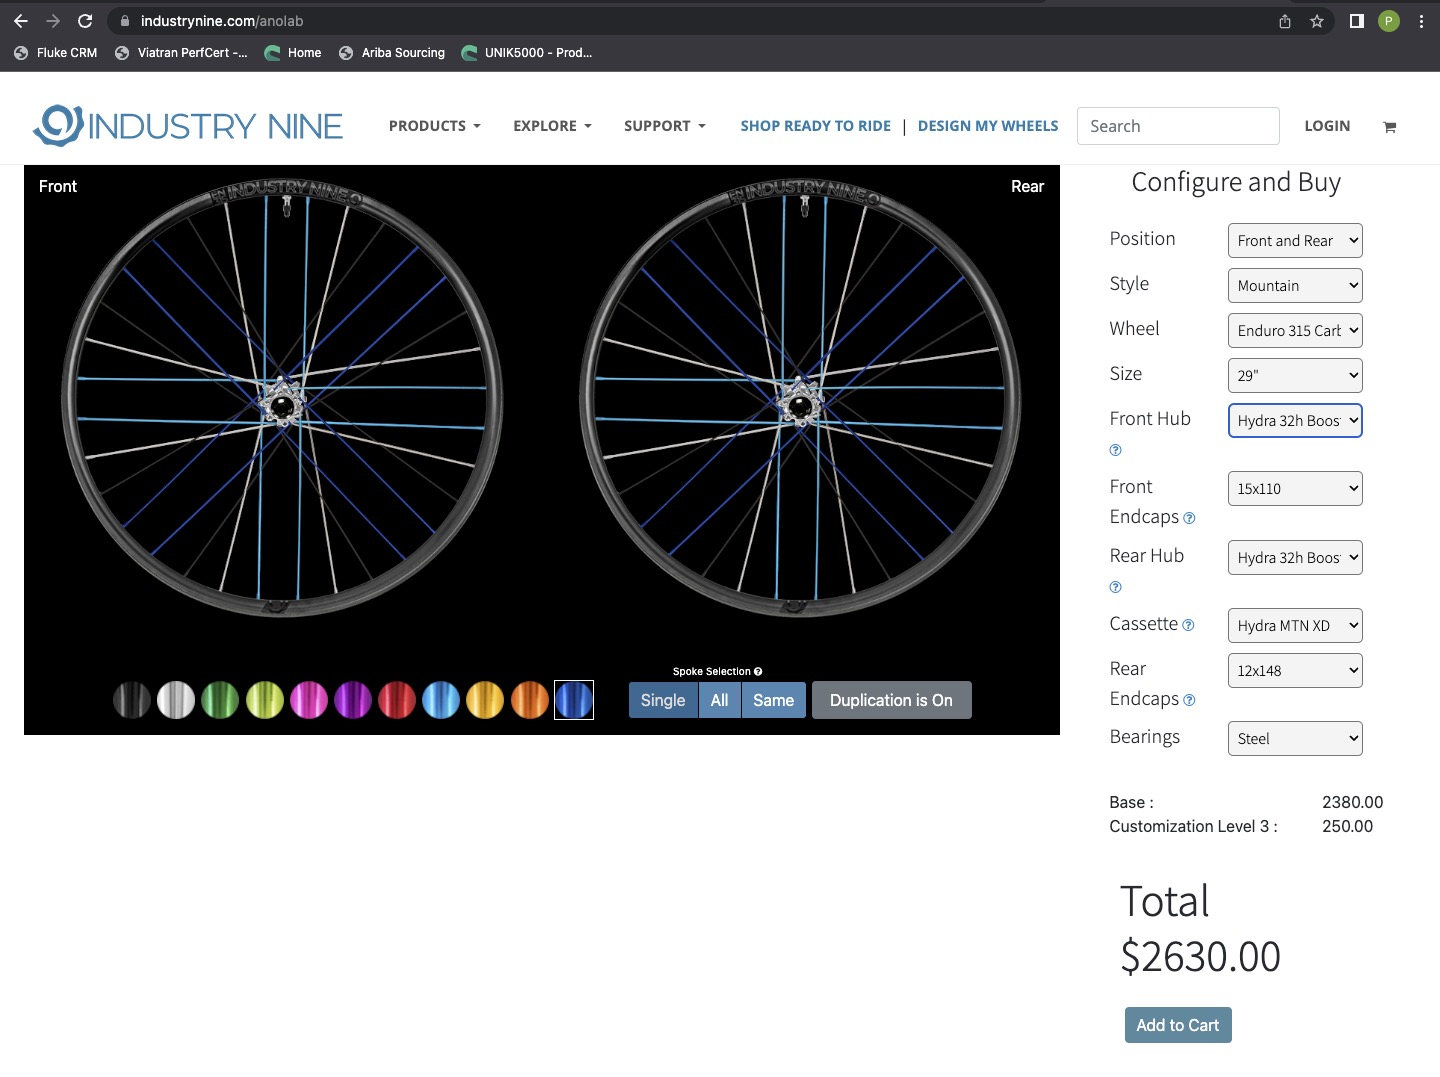Select the turquoise light-blue spoke color
The height and width of the screenshot is (1077, 1440).
(x=441, y=700)
